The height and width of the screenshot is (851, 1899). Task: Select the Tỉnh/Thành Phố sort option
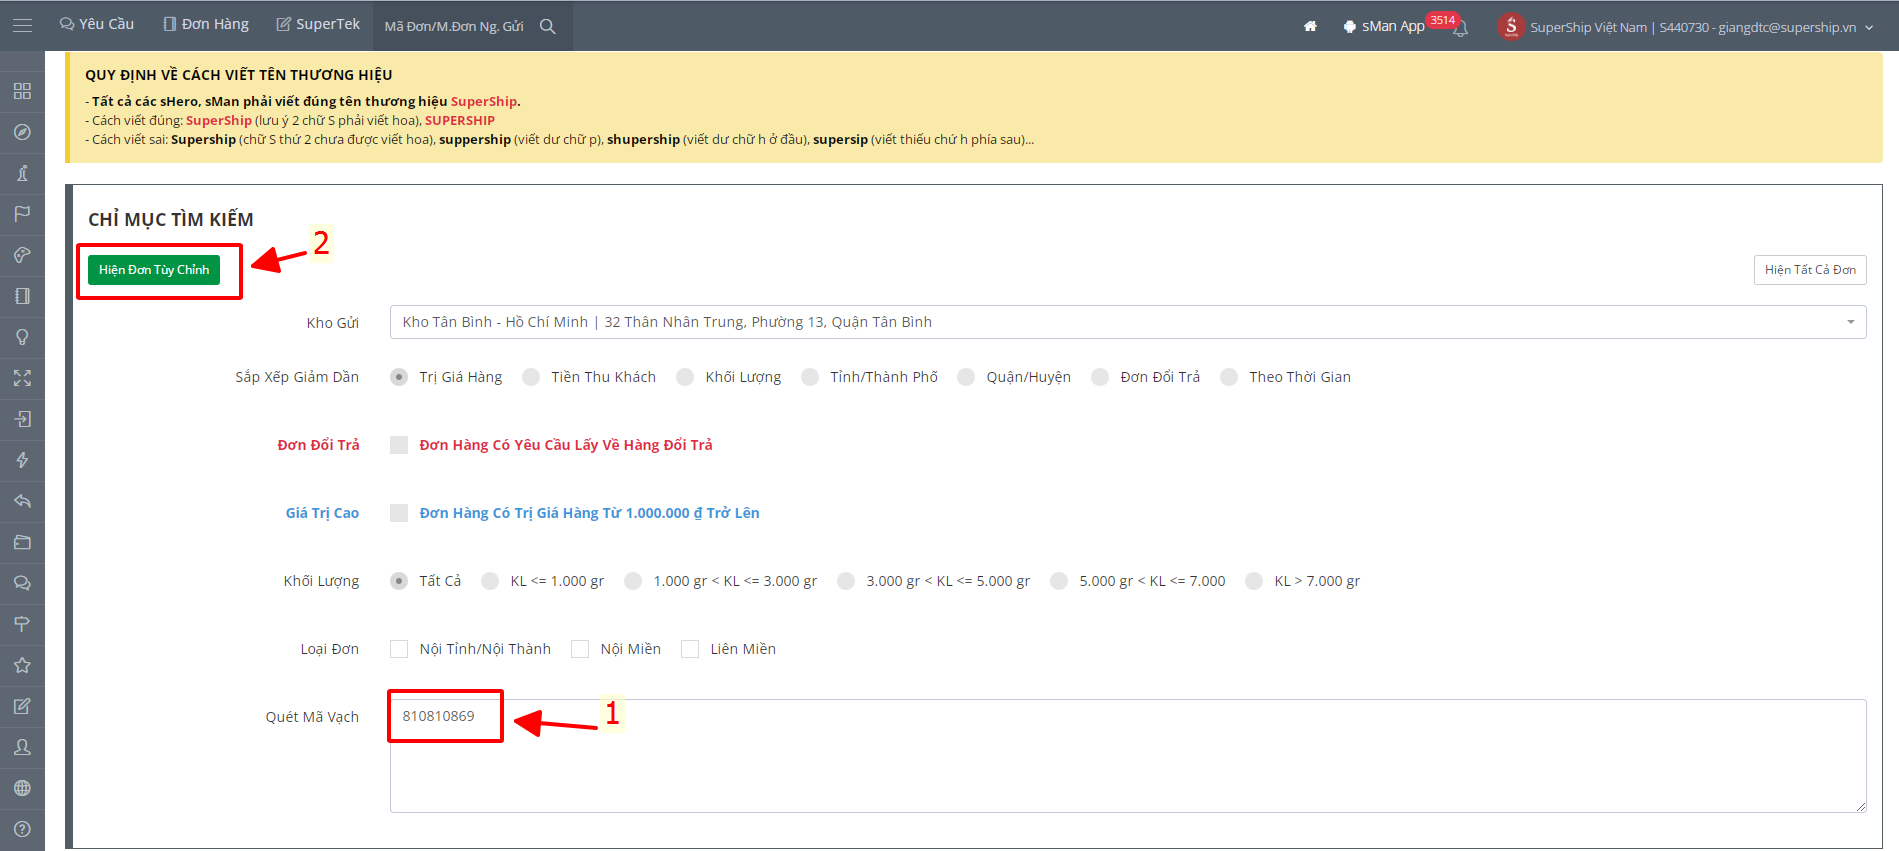coord(810,377)
